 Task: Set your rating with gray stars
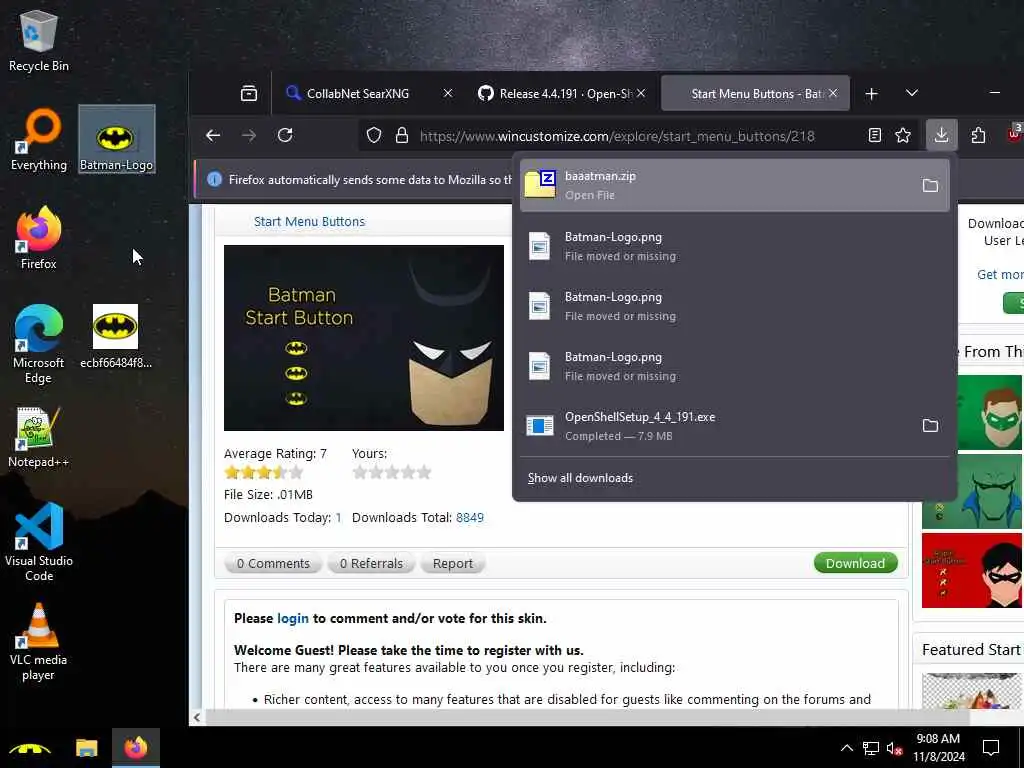[x=392, y=472]
